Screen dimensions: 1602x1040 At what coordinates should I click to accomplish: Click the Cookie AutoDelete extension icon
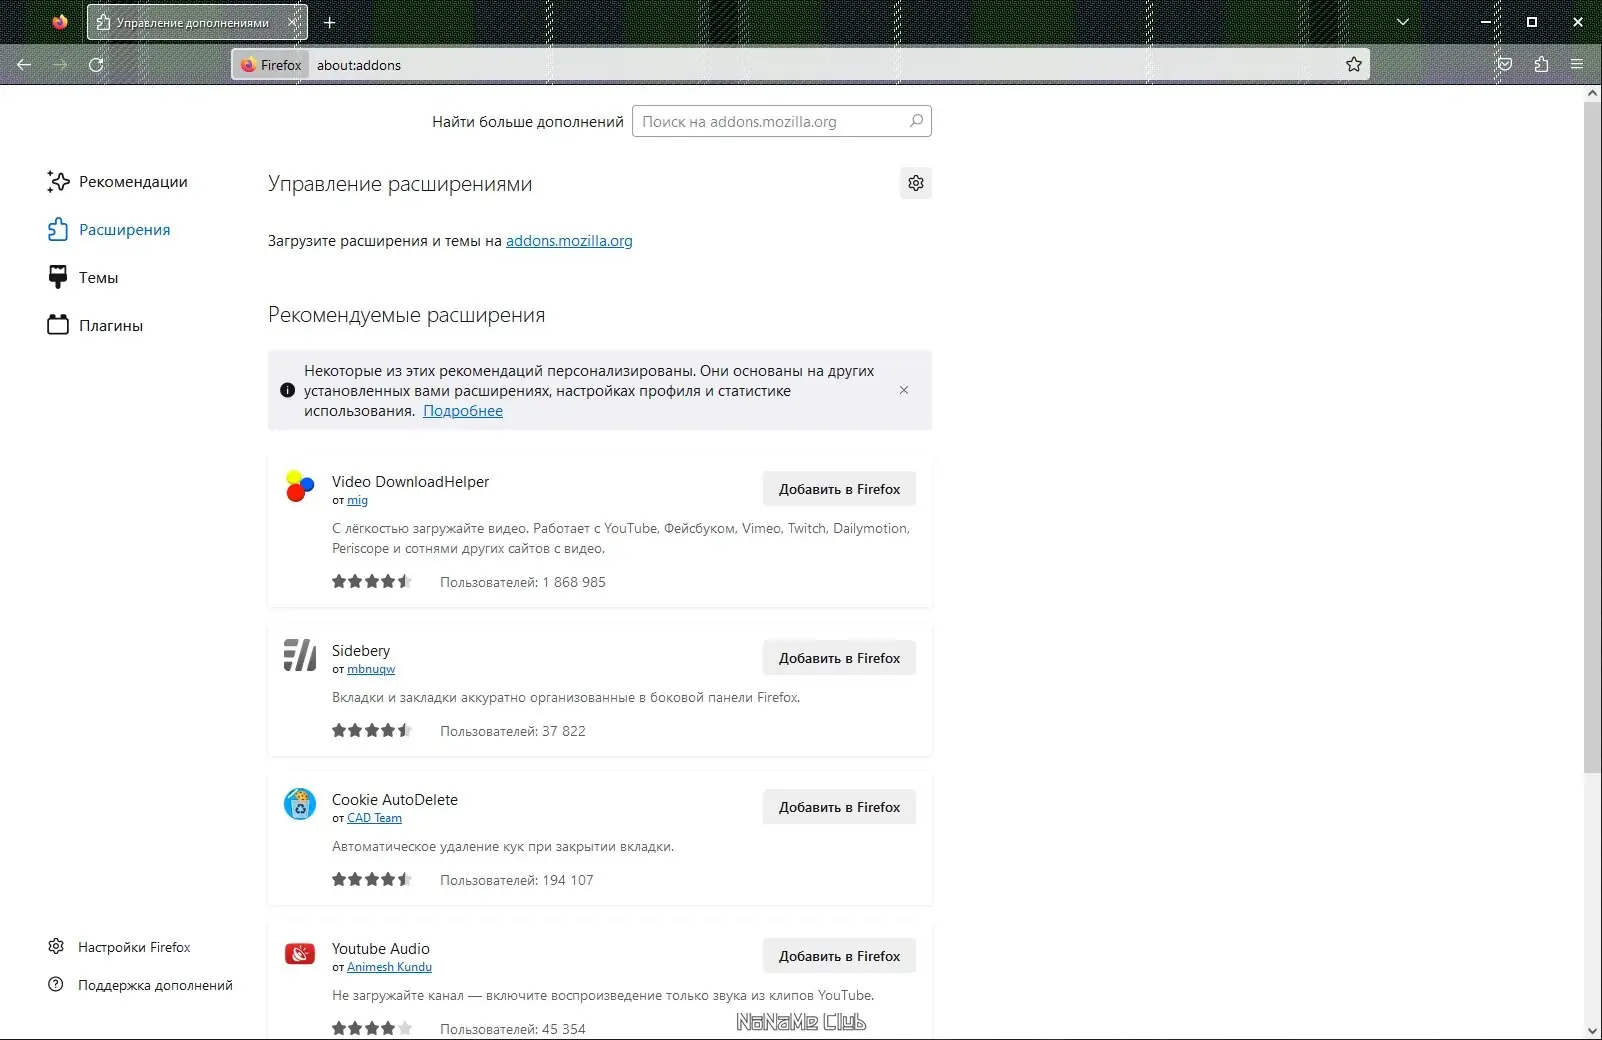[x=300, y=805]
